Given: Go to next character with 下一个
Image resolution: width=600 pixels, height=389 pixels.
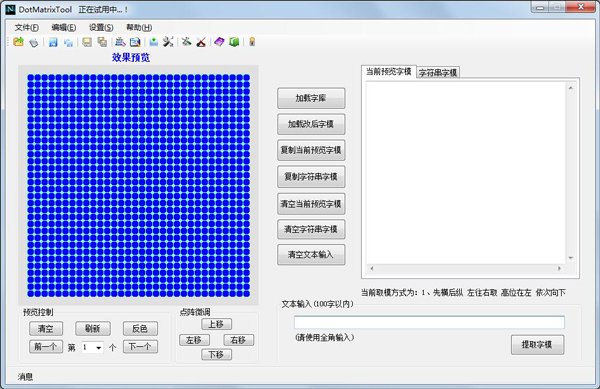Looking at the screenshot, I should 140,347.
